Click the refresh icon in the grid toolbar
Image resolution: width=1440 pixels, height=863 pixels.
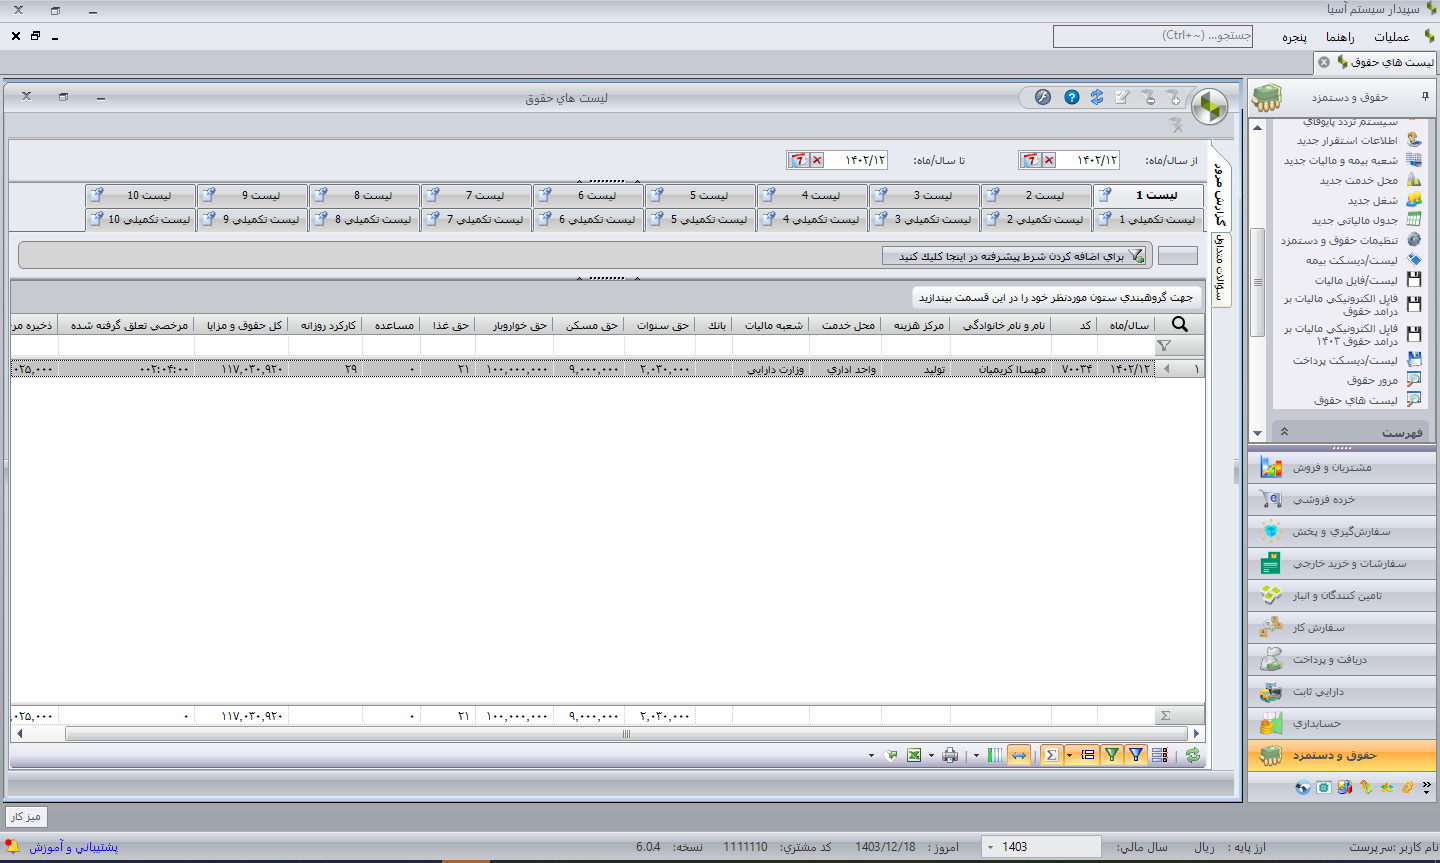1193,755
